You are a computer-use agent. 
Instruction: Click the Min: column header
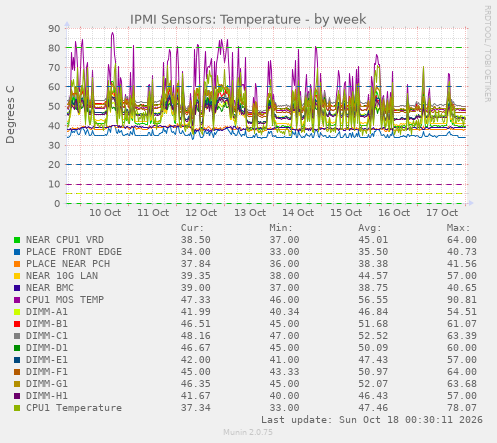point(281,228)
